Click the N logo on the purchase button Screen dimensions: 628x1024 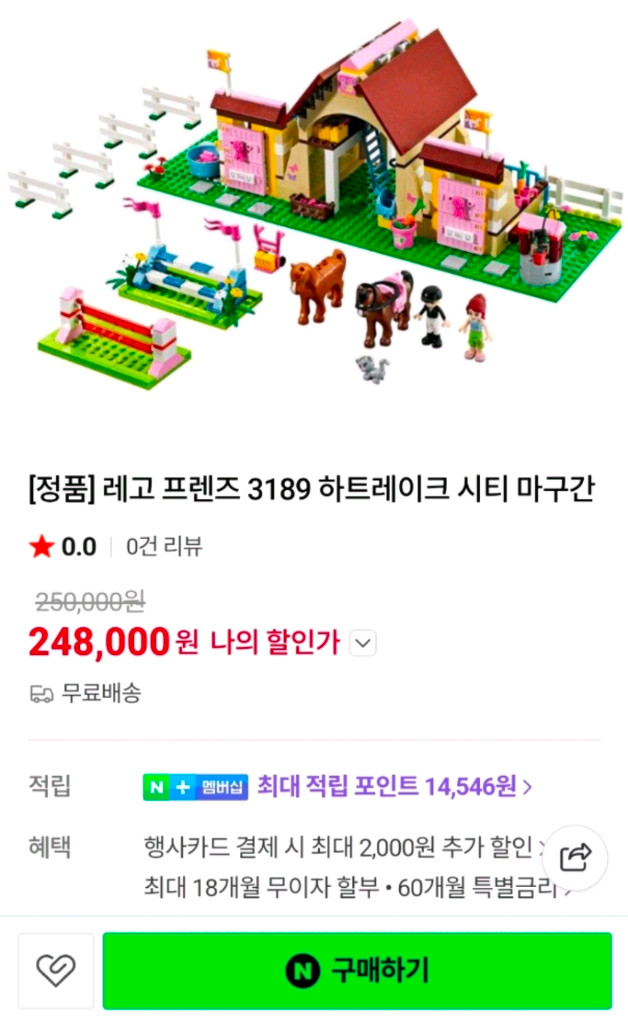pyautogui.click(x=302, y=970)
